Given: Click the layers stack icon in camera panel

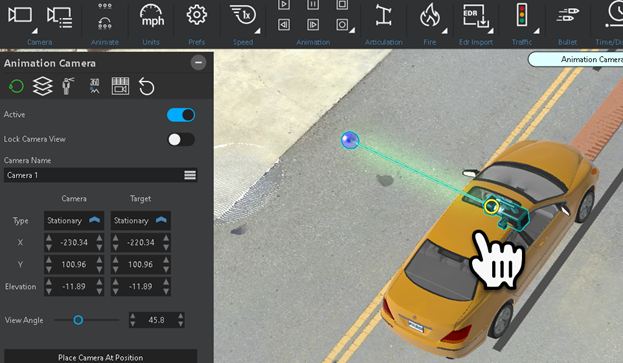Looking at the screenshot, I should [x=43, y=86].
